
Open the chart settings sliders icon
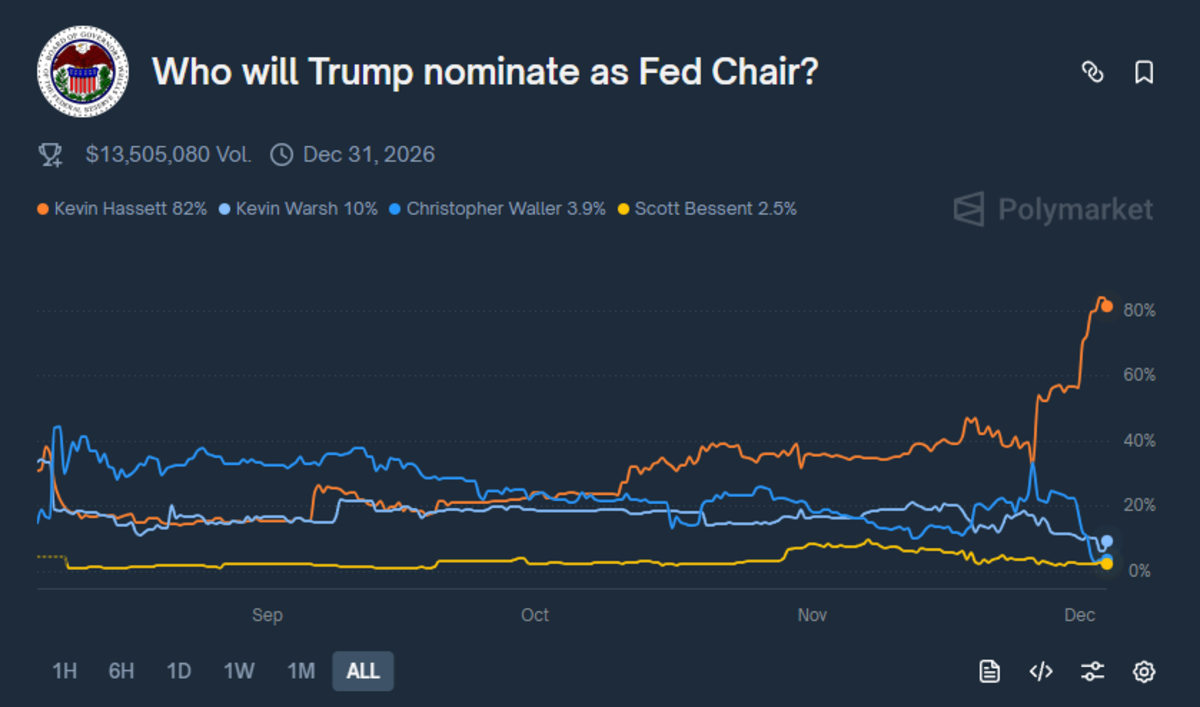point(1094,671)
